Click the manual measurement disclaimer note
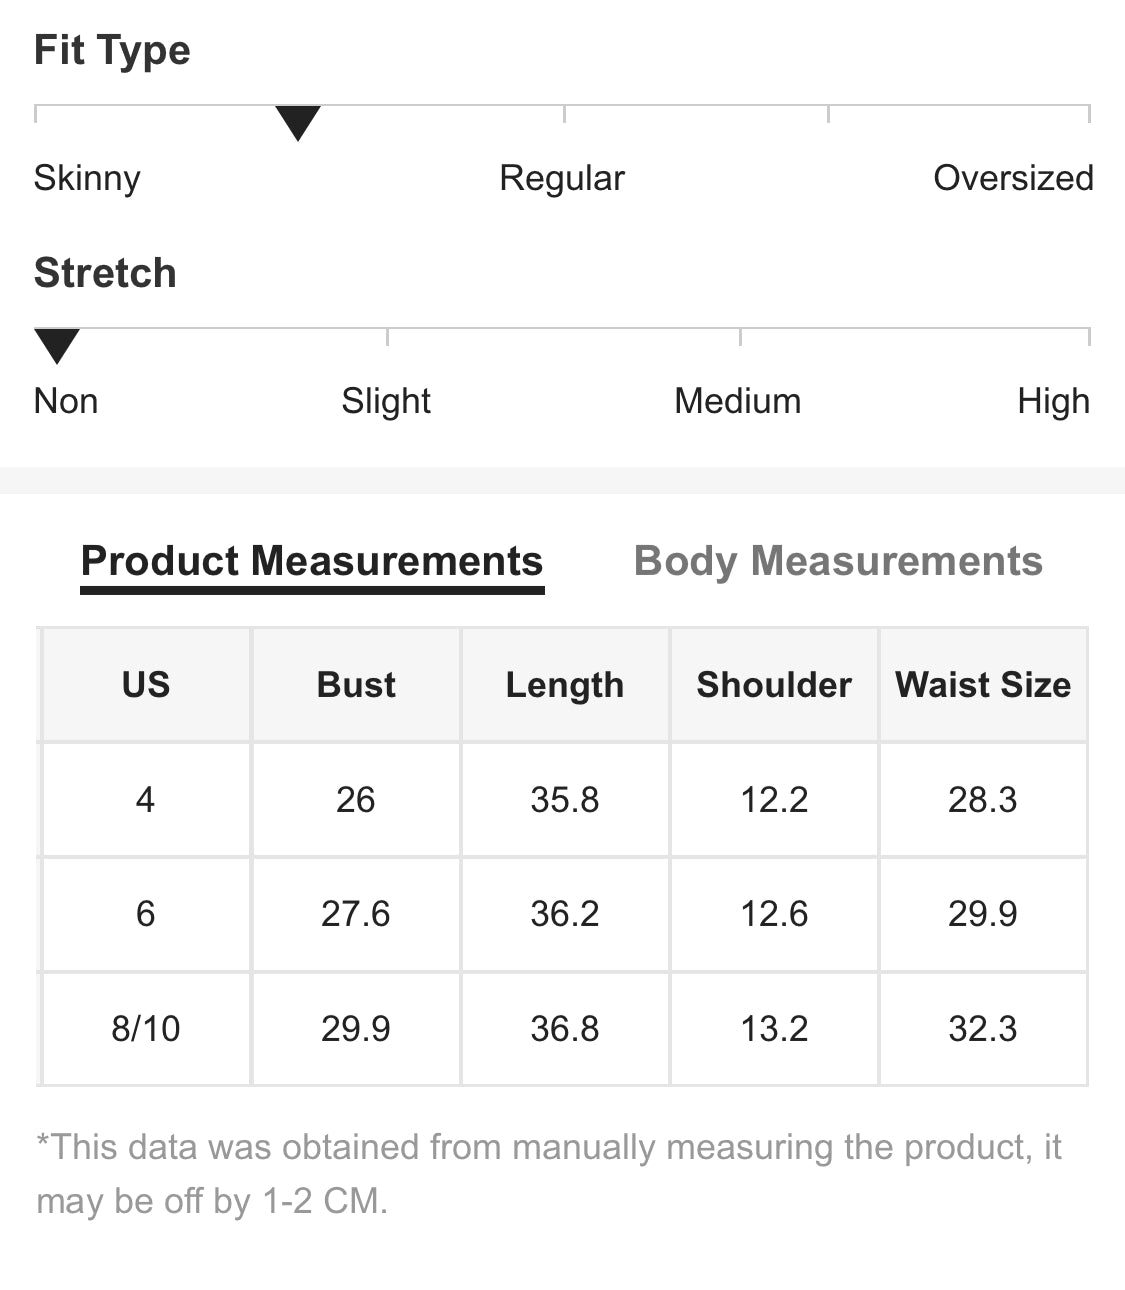The width and height of the screenshot is (1125, 1290). (549, 1173)
